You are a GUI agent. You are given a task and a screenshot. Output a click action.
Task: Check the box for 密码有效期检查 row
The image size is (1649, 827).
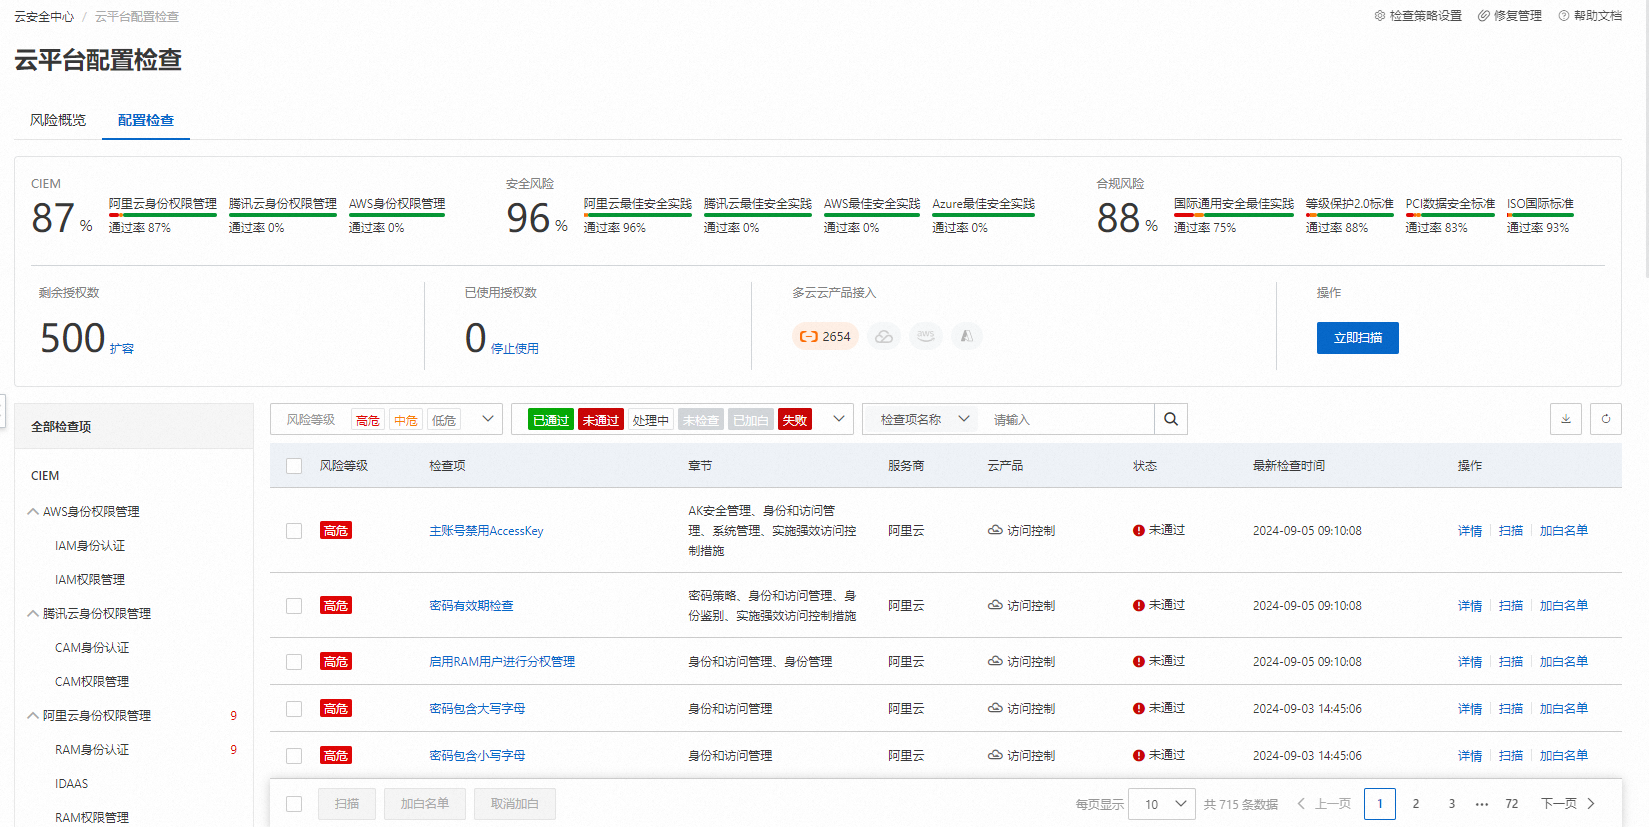294,606
